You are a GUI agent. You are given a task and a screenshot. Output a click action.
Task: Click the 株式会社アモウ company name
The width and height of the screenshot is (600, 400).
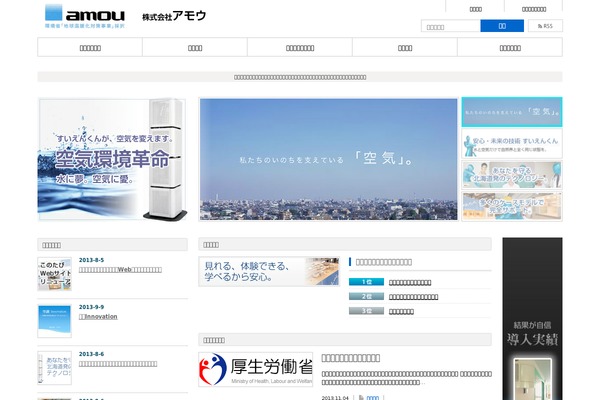[x=174, y=16]
